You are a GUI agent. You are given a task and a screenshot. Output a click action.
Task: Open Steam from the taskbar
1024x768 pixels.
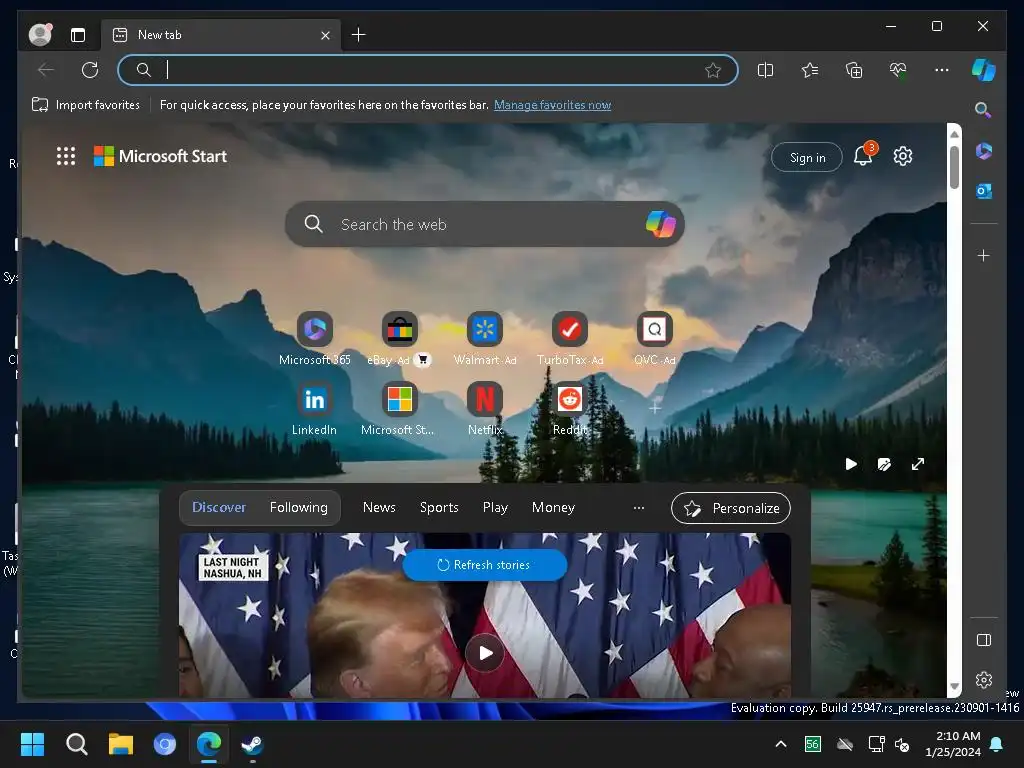point(252,744)
